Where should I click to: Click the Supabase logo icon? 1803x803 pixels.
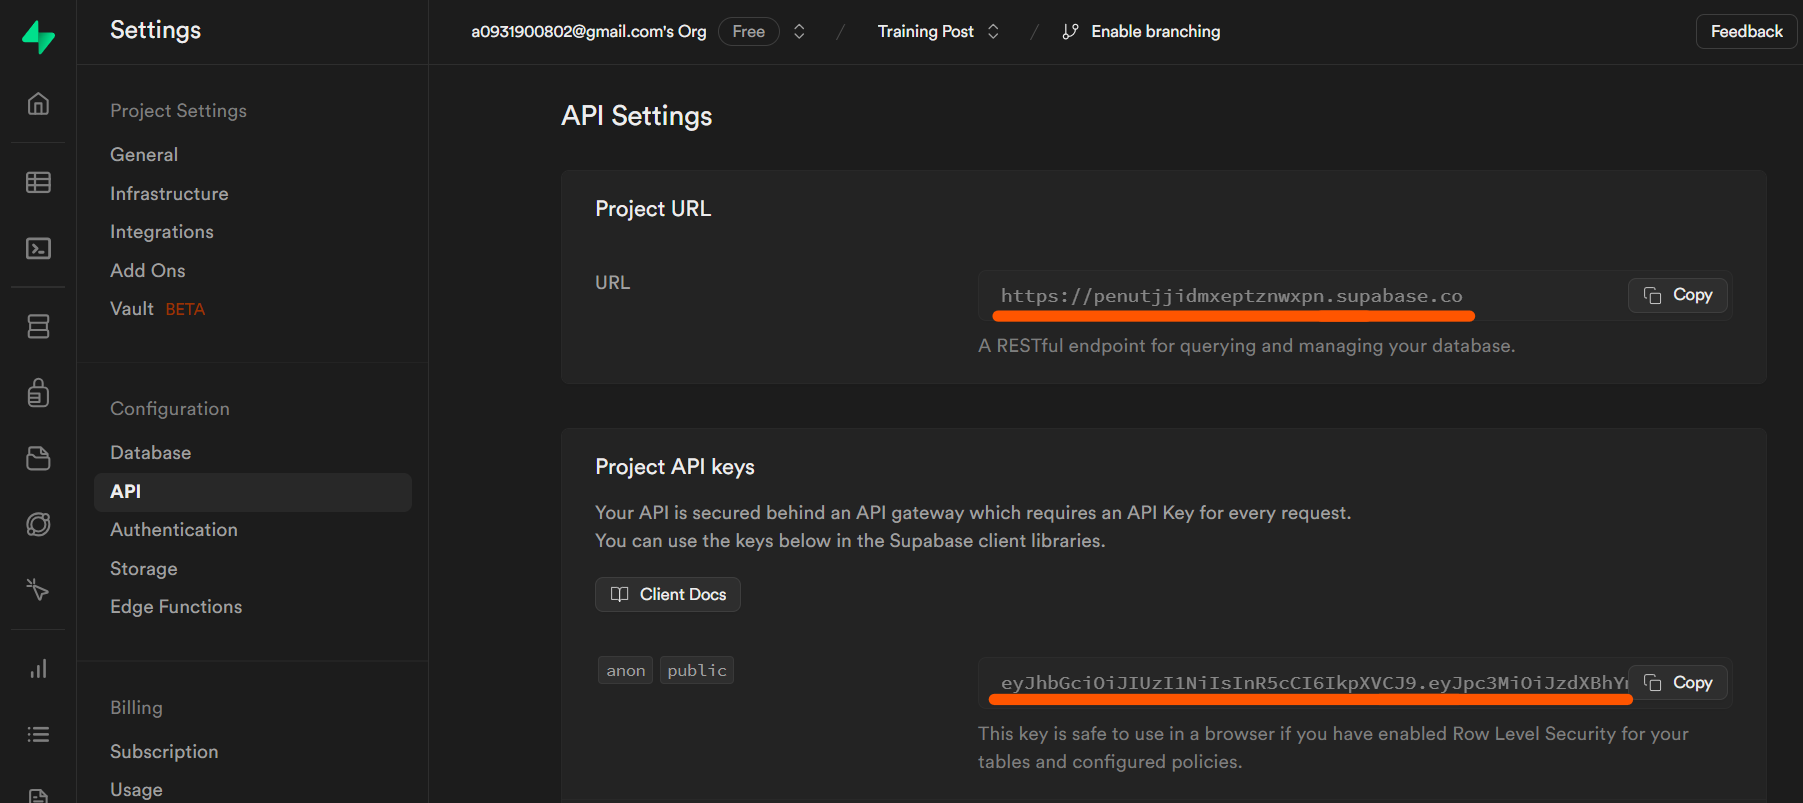point(38,37)
